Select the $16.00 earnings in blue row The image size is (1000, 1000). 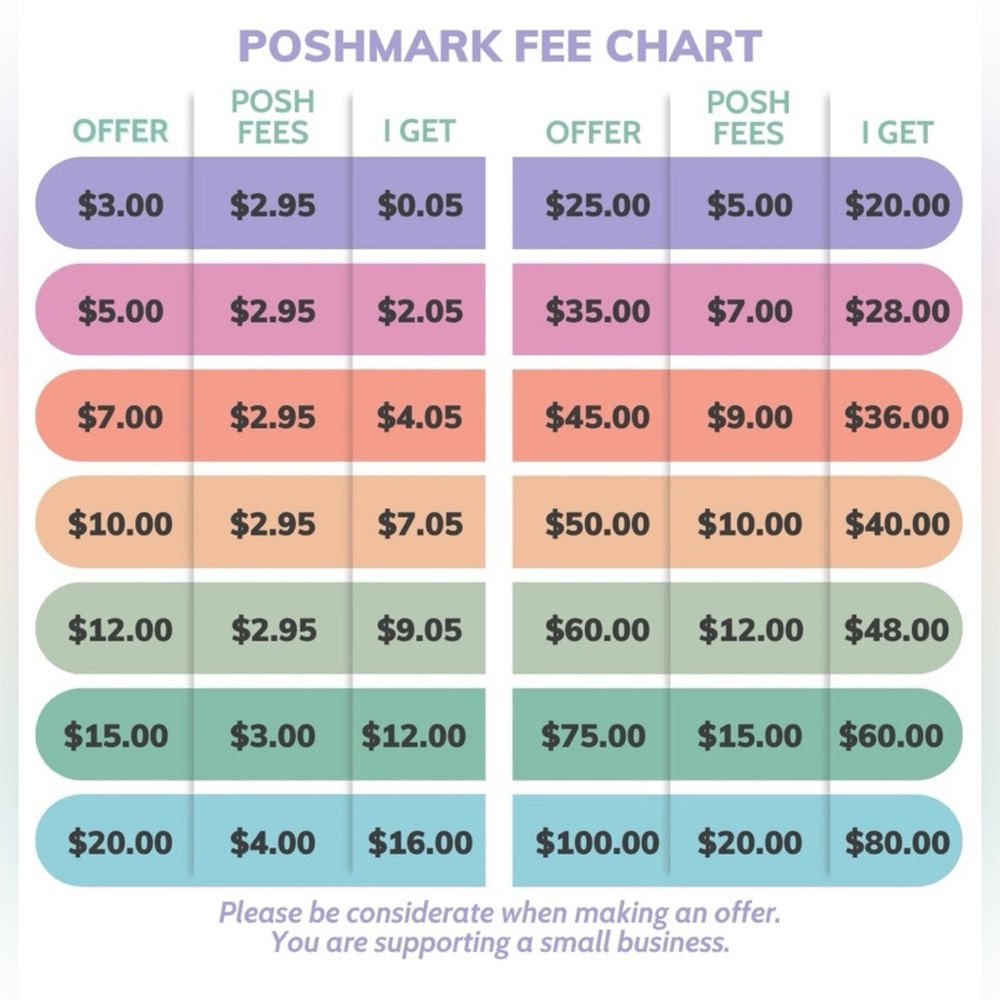pyautogui.click(x=420, y=842)
